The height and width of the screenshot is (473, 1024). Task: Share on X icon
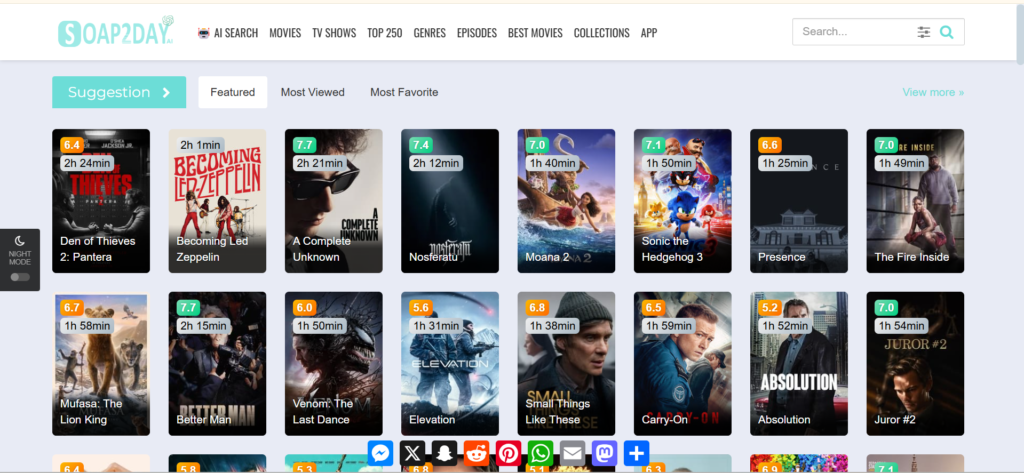(x=412, y=453)
